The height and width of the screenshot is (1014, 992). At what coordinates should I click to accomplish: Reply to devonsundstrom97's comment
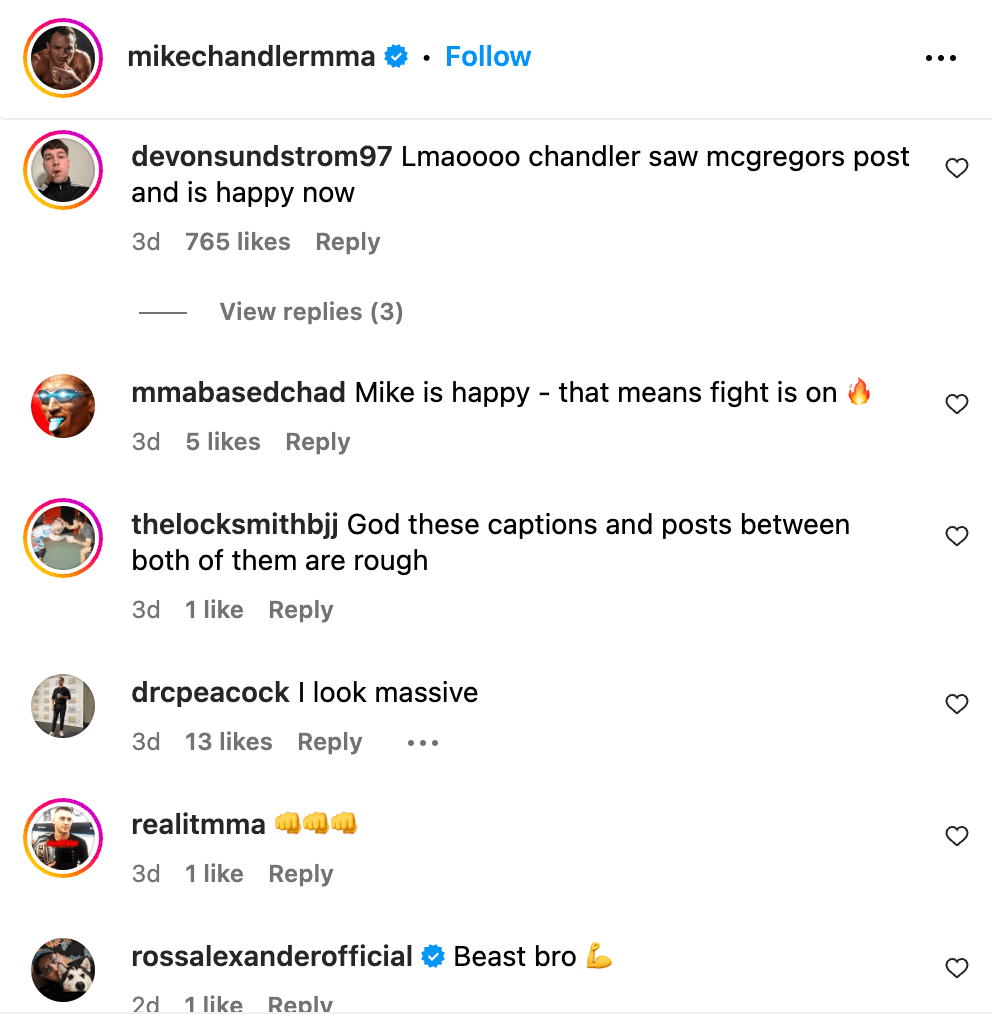pos(348,242)
